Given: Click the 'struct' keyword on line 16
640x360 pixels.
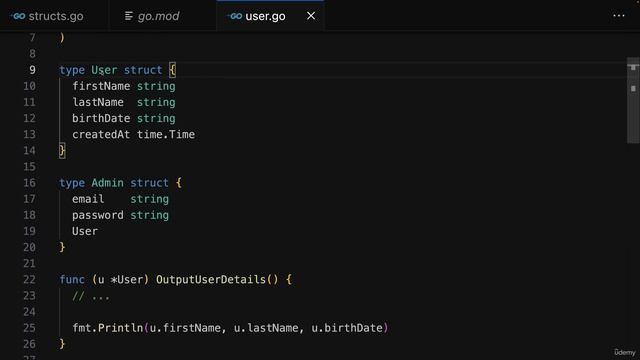Looking at the screenshot, I should pos(149,183).
